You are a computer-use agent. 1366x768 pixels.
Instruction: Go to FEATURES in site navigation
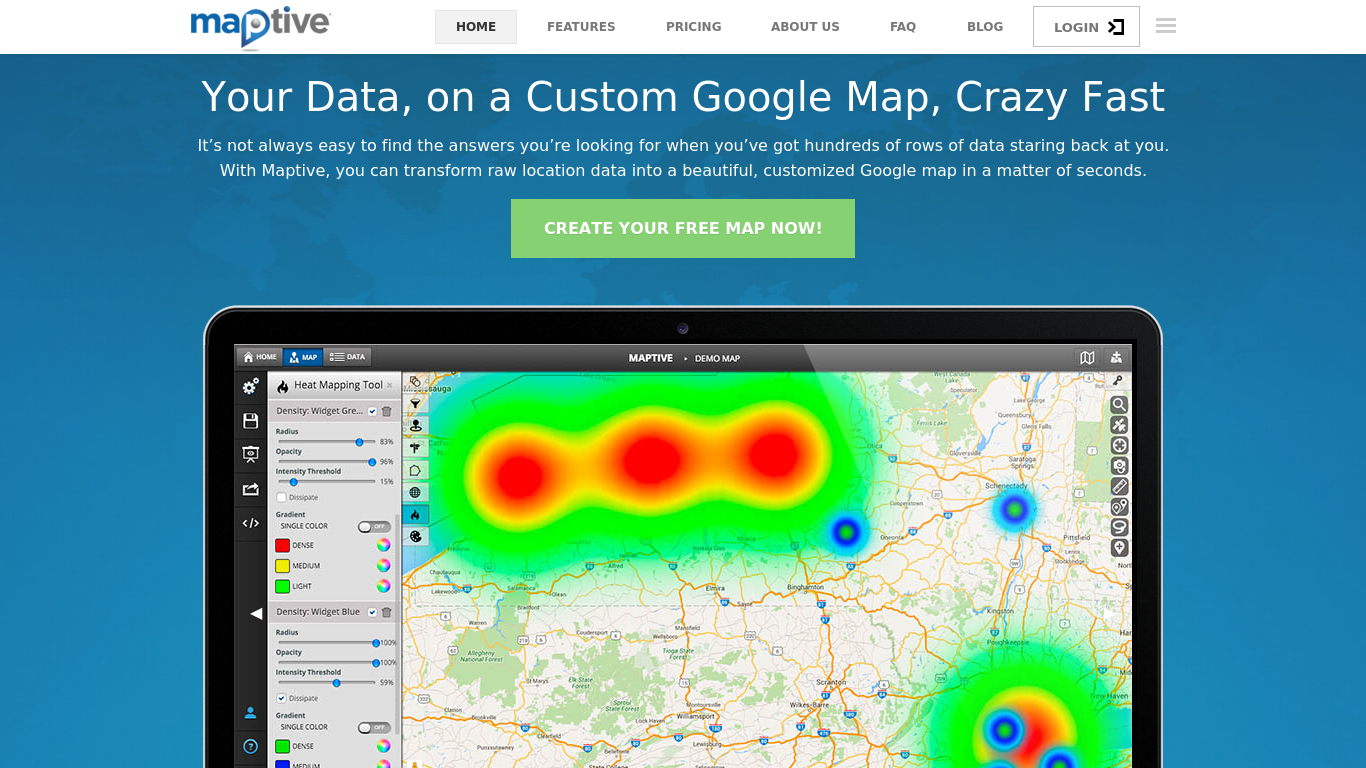pyautogui.click(x=581, y=27)
